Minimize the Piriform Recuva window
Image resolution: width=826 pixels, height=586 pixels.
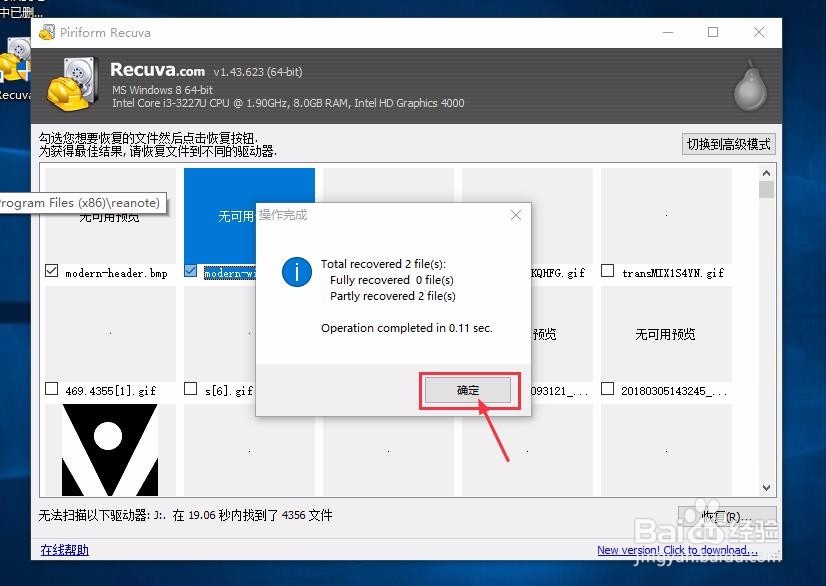[x=668, y=32]
